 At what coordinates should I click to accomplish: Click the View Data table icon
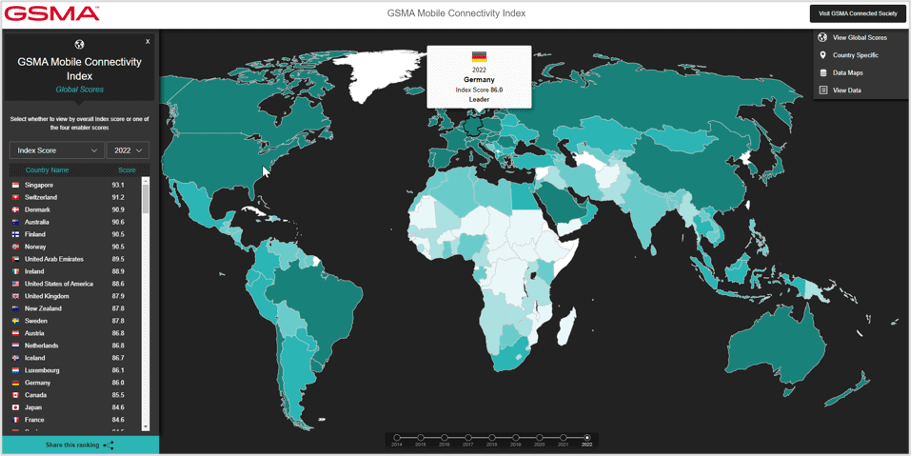(x=823, y=90)
